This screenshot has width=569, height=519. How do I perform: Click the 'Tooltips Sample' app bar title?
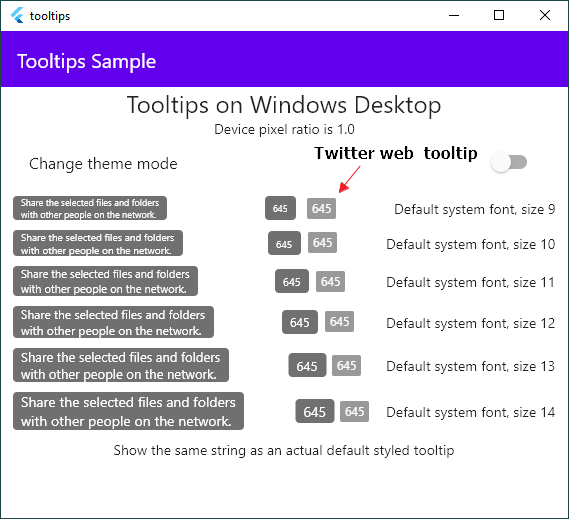(x=87, y=61)
